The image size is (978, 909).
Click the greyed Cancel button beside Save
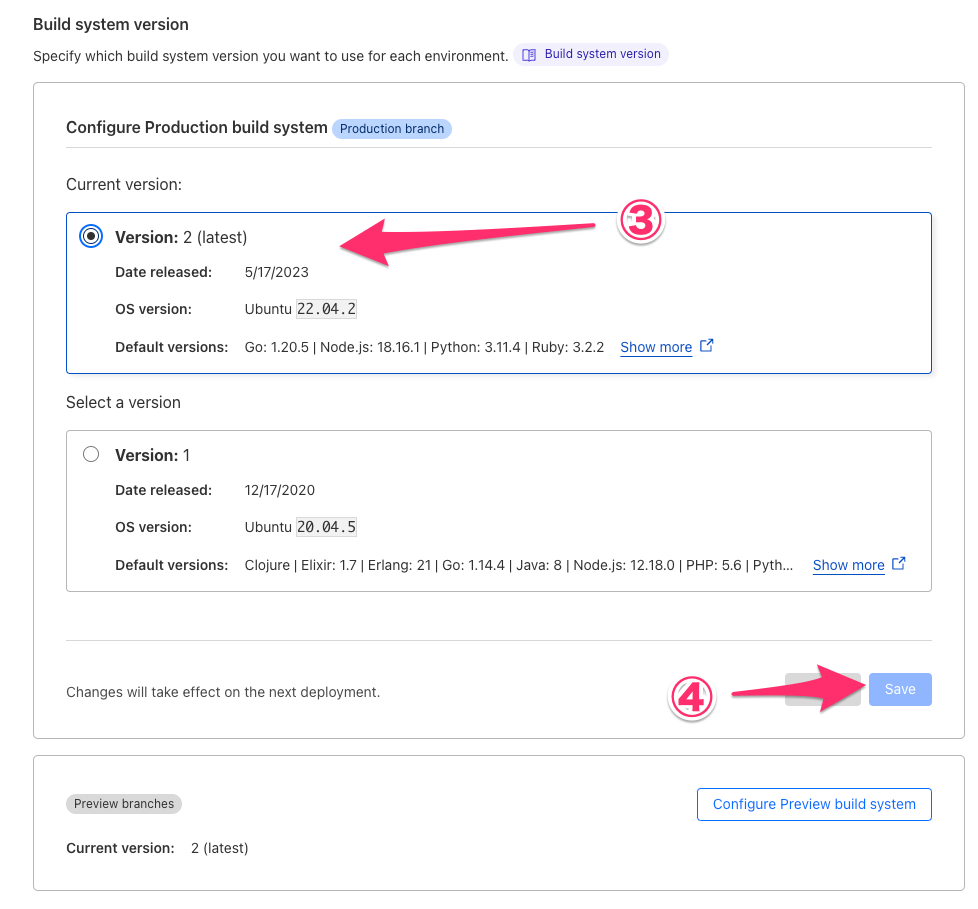(x=822, y=689)
